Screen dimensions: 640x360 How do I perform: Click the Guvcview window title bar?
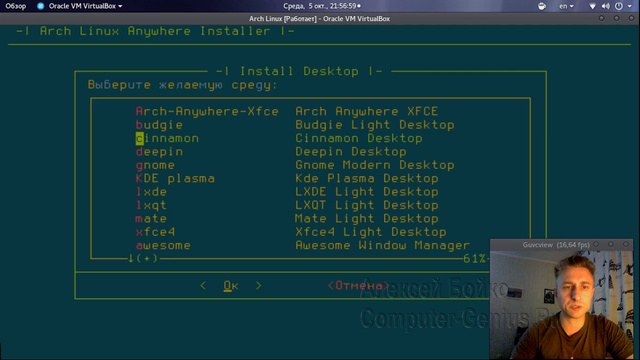561,244
